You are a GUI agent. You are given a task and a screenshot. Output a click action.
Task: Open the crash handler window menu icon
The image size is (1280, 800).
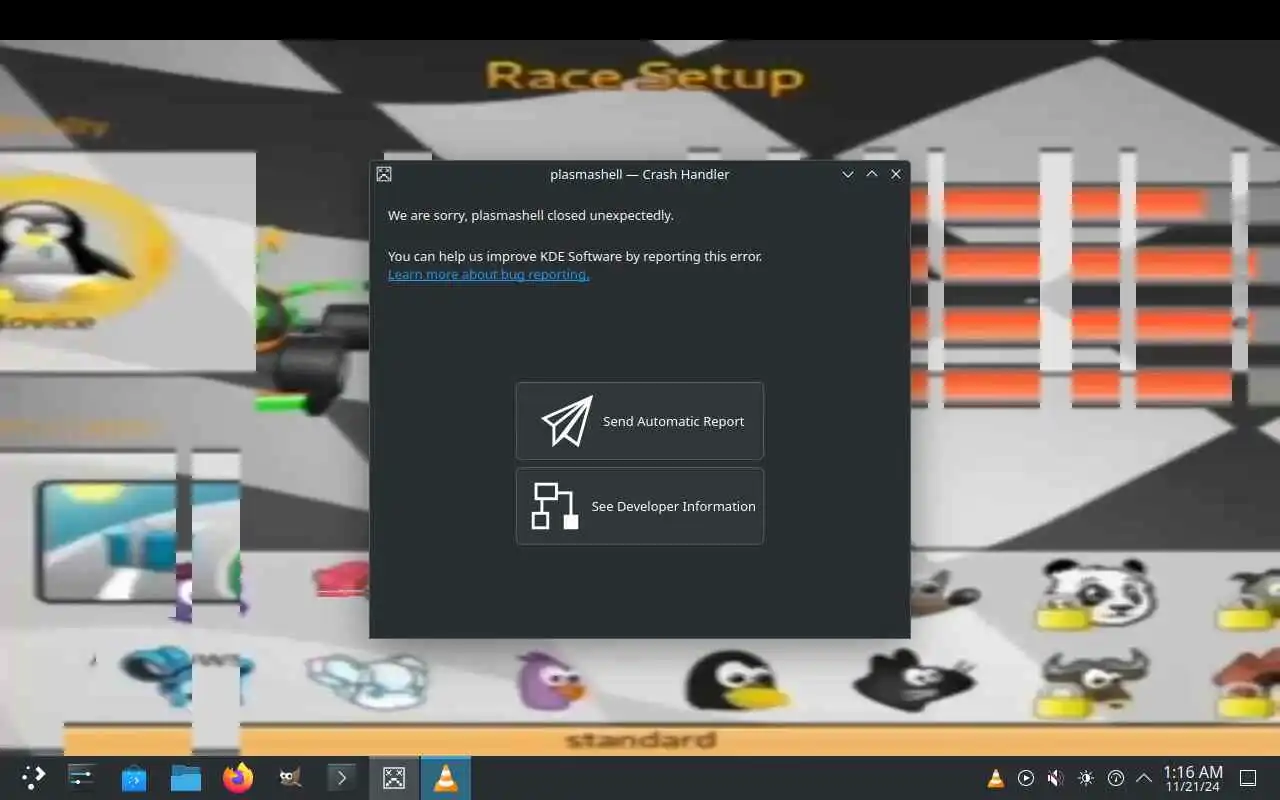coord(384,174)
